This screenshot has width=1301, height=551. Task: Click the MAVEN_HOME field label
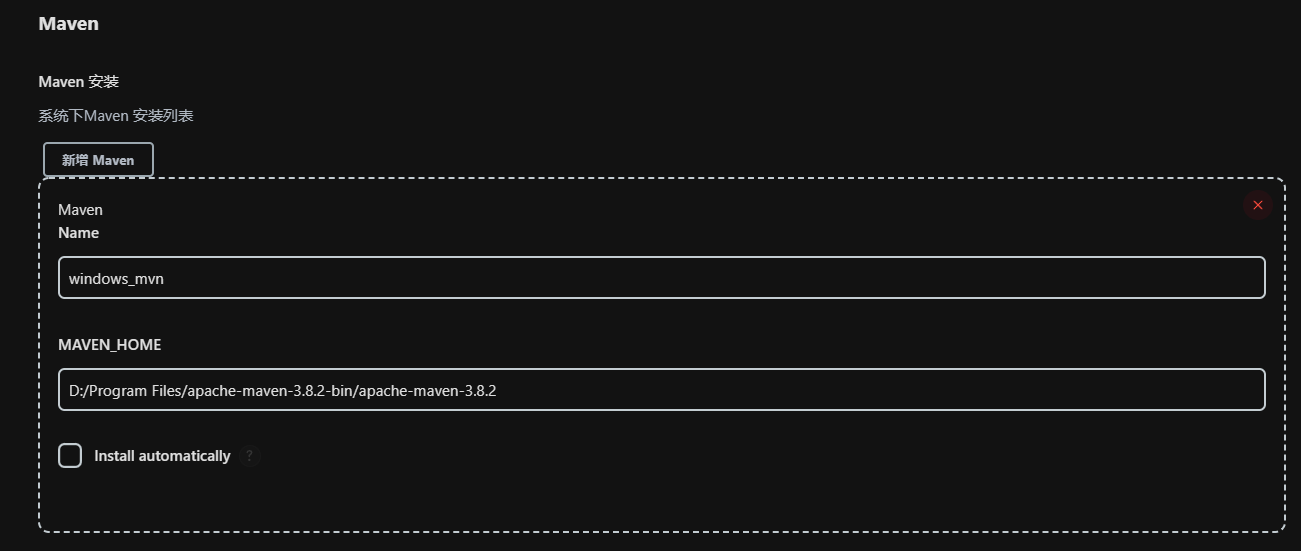[109, 345]
